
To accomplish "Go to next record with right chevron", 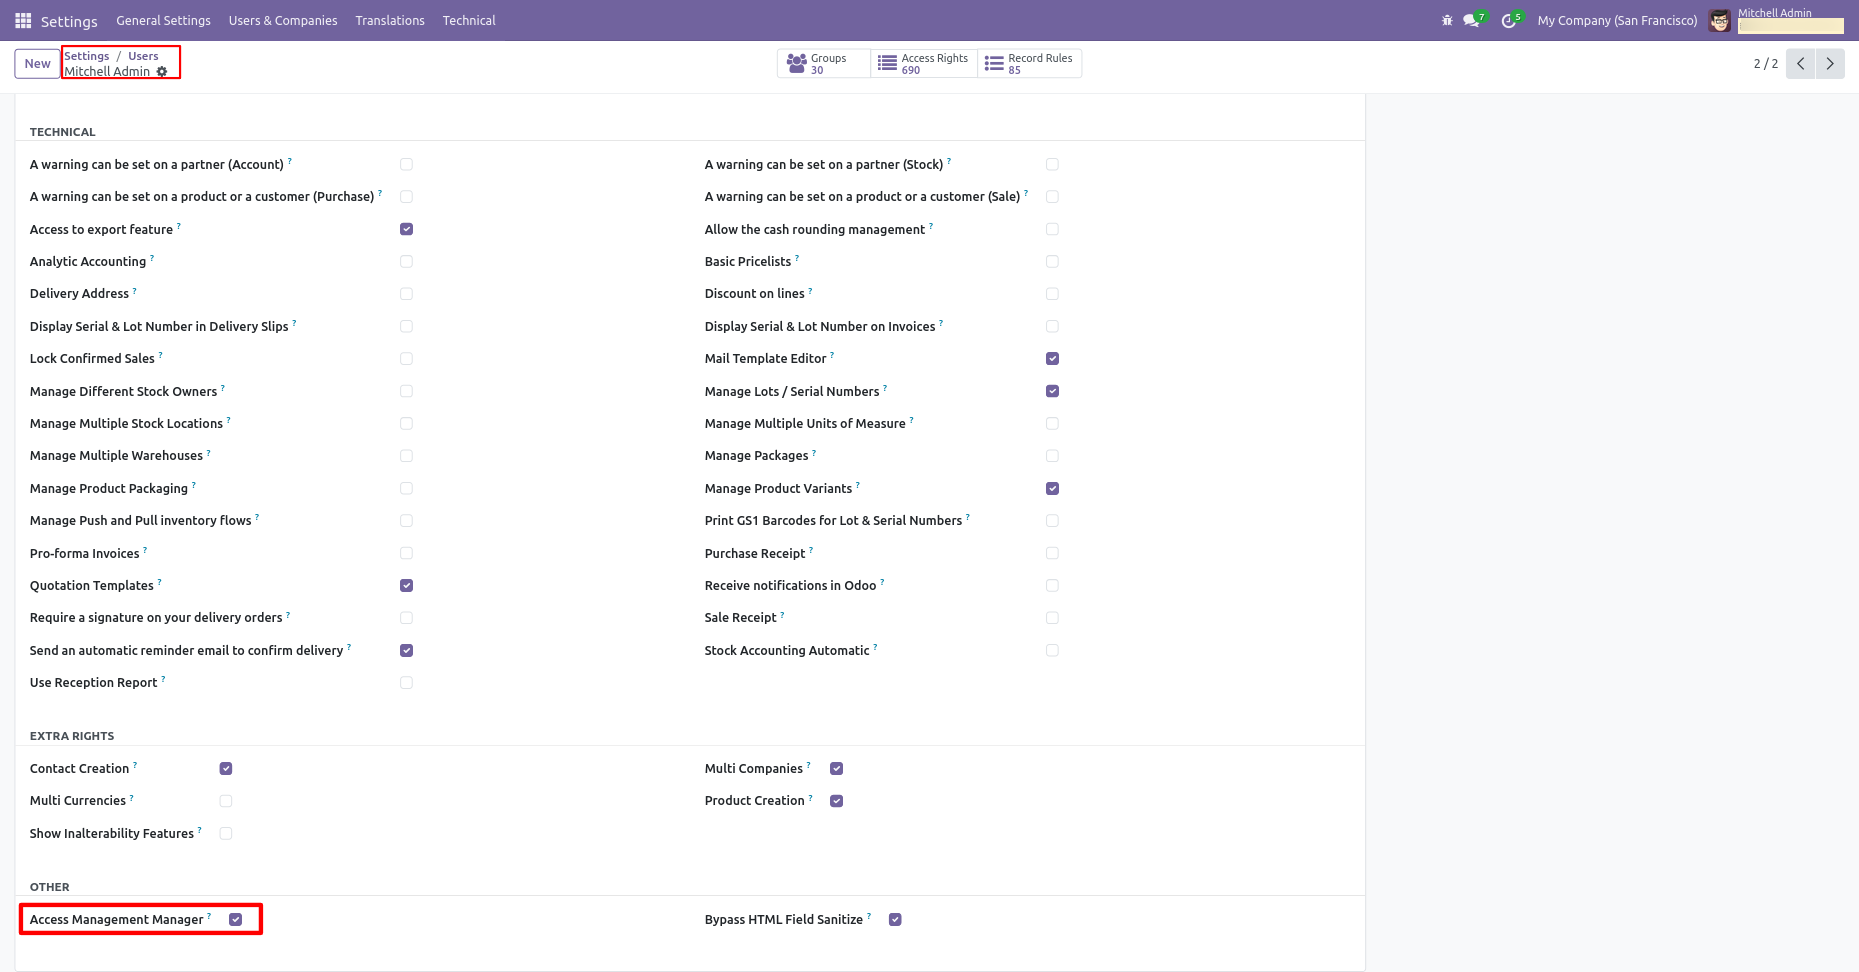I will click(1830, 63).
